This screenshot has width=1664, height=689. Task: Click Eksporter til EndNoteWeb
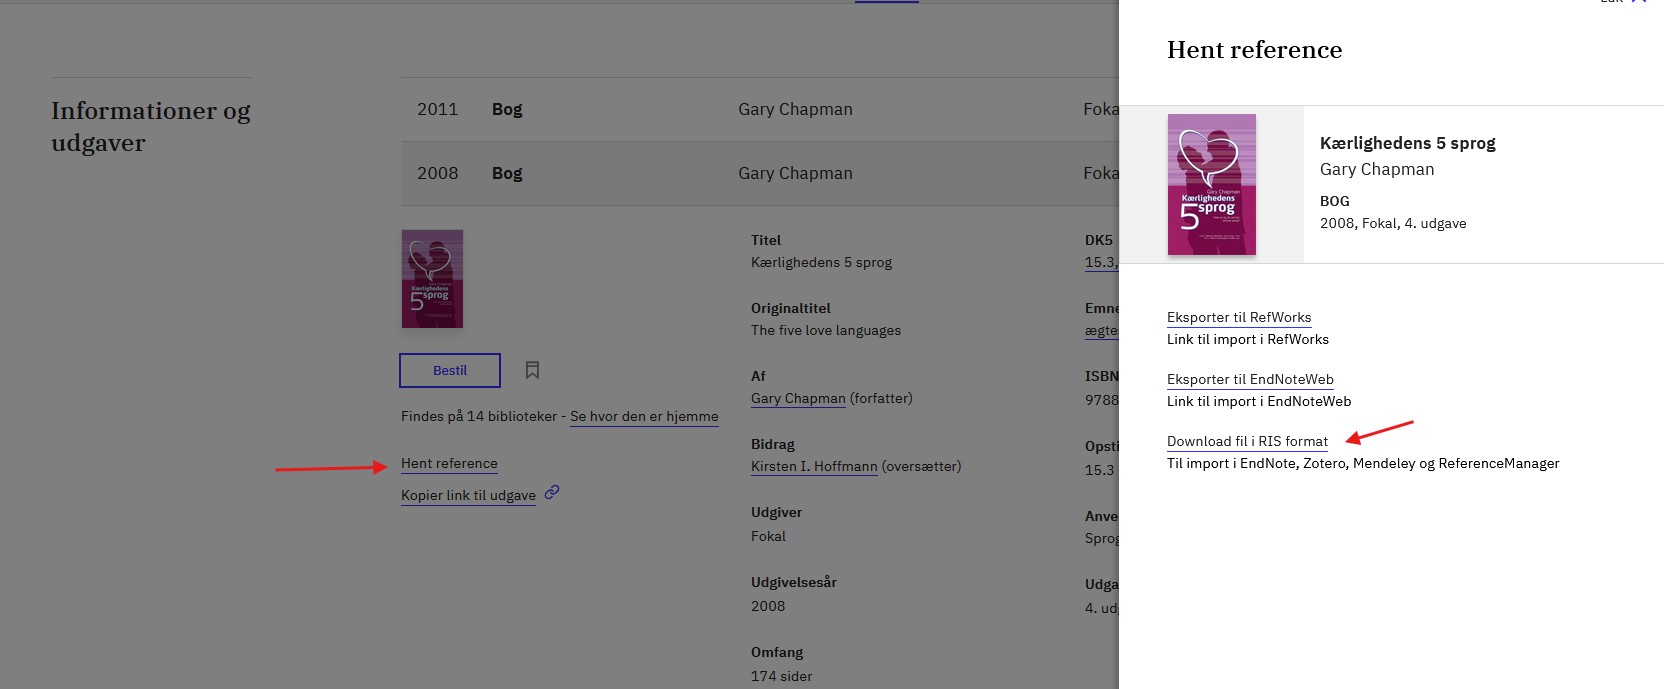1250,380
